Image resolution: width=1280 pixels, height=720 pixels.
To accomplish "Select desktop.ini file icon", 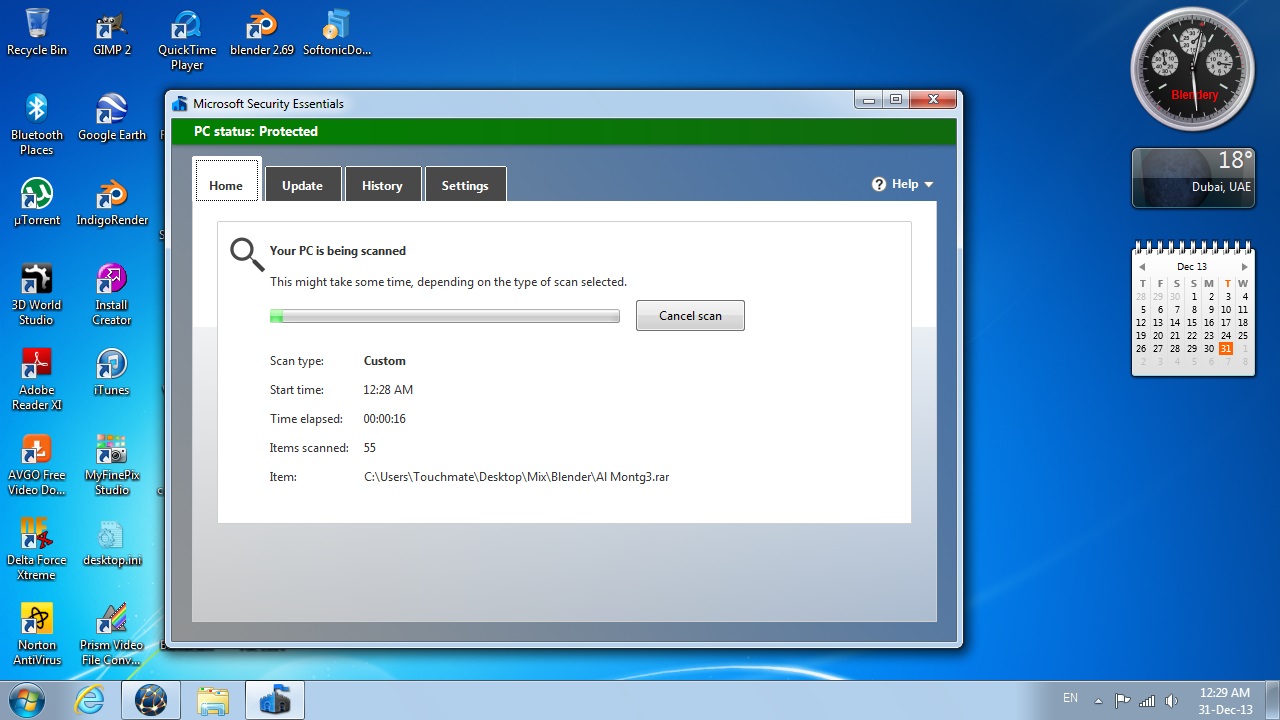I will coord(112,542).
